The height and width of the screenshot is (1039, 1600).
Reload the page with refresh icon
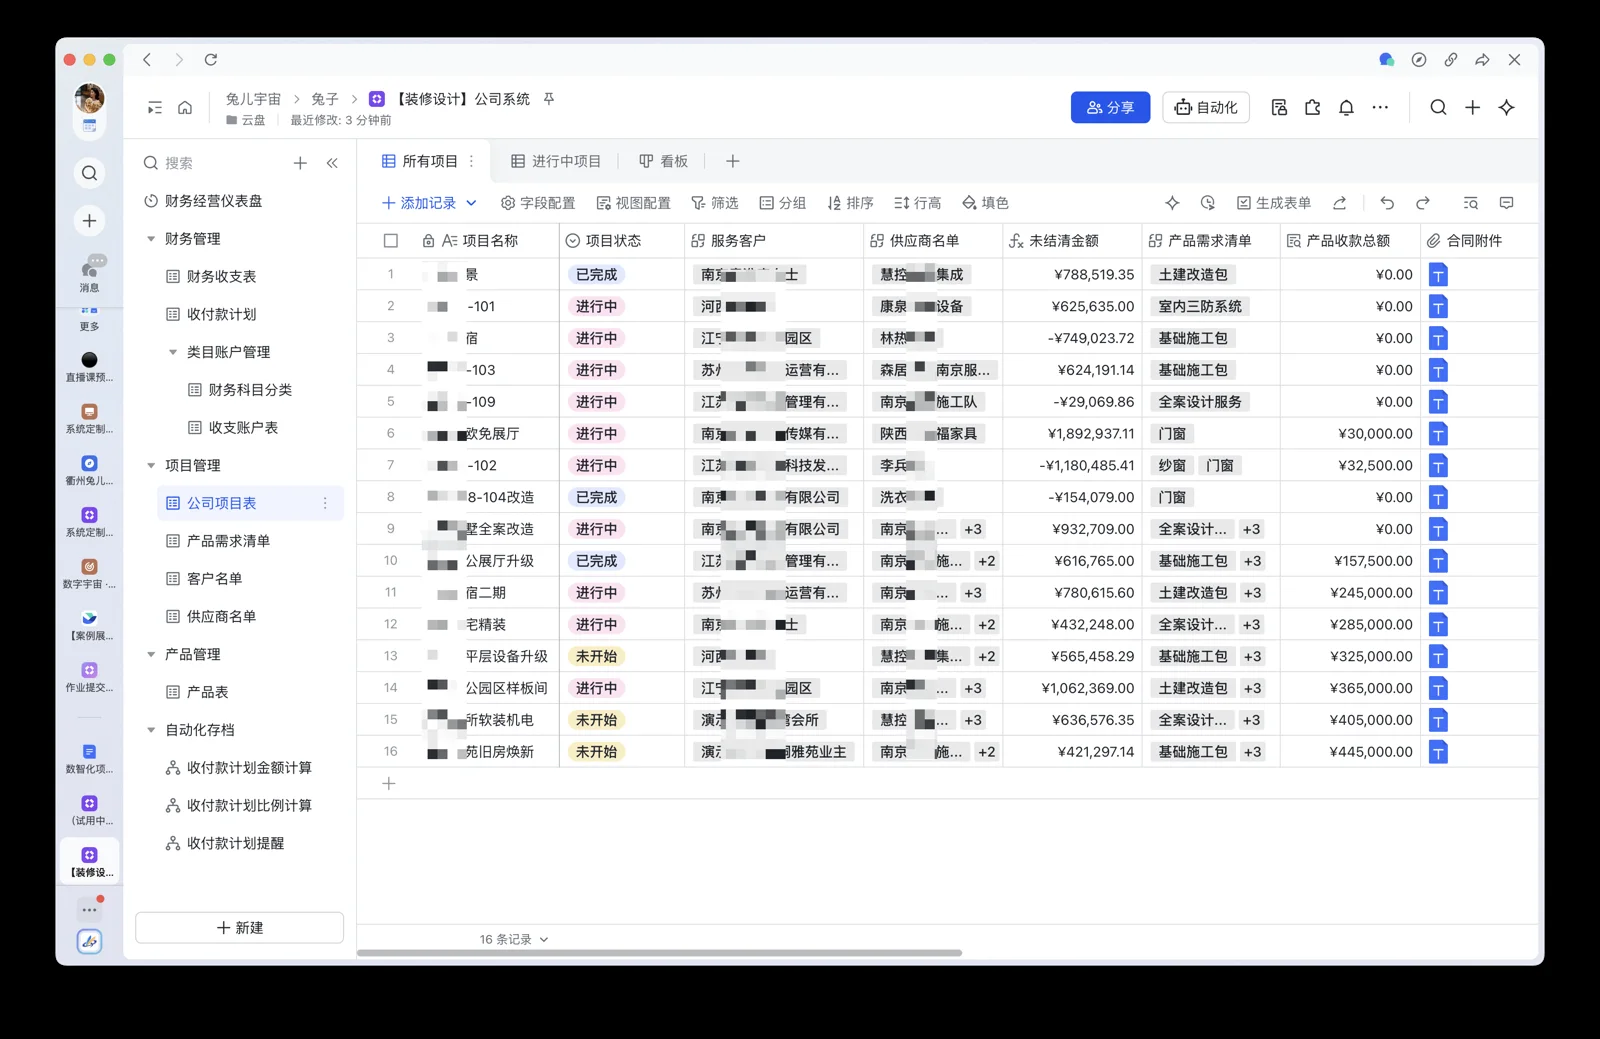pyautogui.click(x=211, y=60)
